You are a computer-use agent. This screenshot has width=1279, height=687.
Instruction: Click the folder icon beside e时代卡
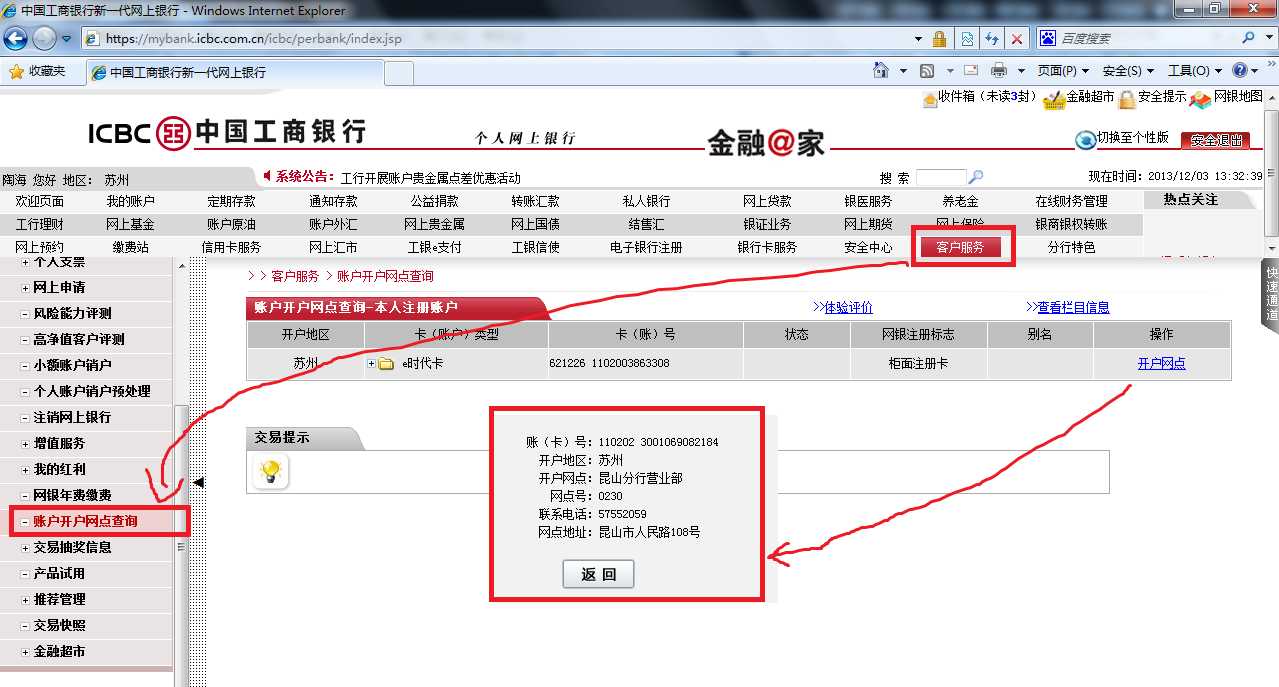(386, 364)
